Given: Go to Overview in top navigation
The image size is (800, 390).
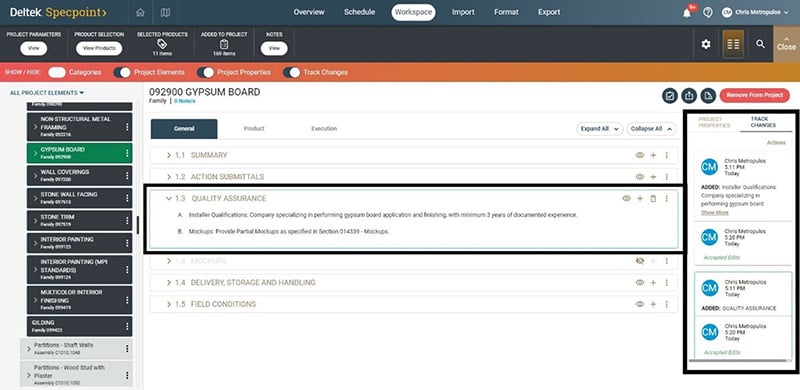Looking at the screenshot, I should (309, 12).
